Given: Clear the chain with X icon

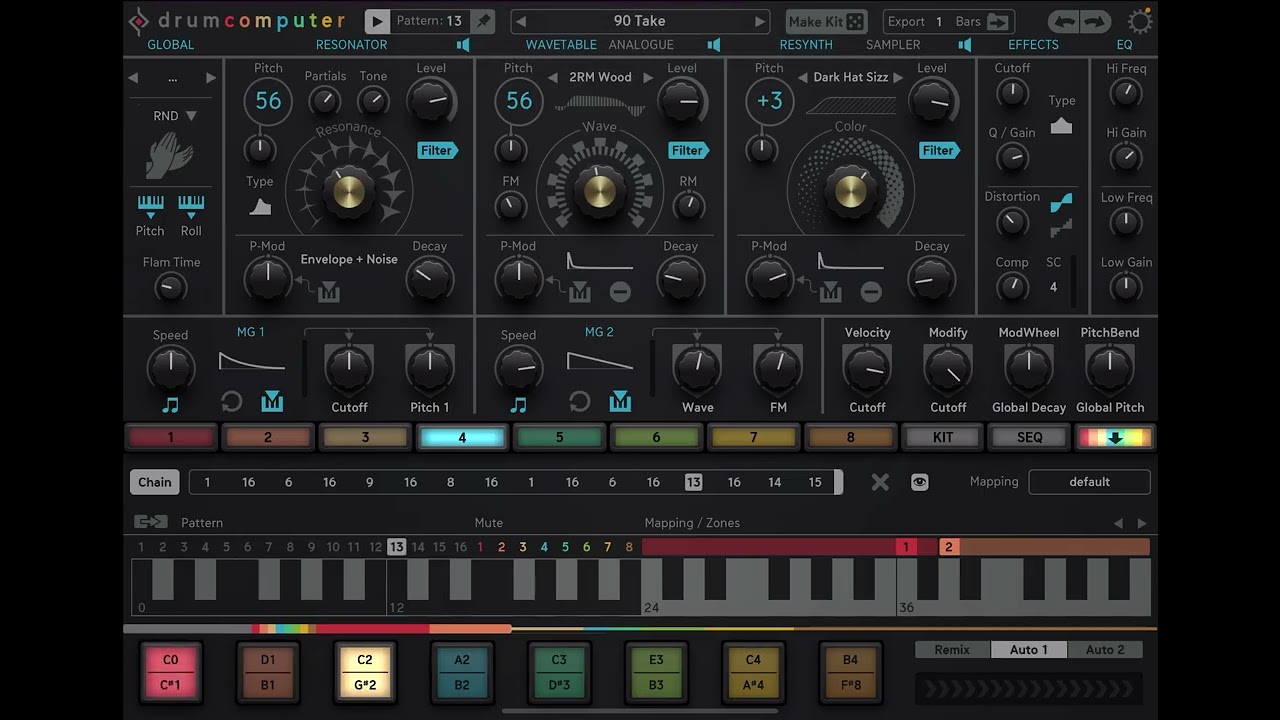Looking at the screenshot, I should click(880, 482).
